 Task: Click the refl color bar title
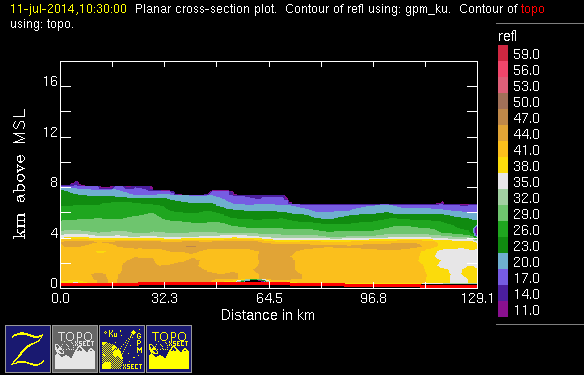pyautogui.click(x=507, y=36)
